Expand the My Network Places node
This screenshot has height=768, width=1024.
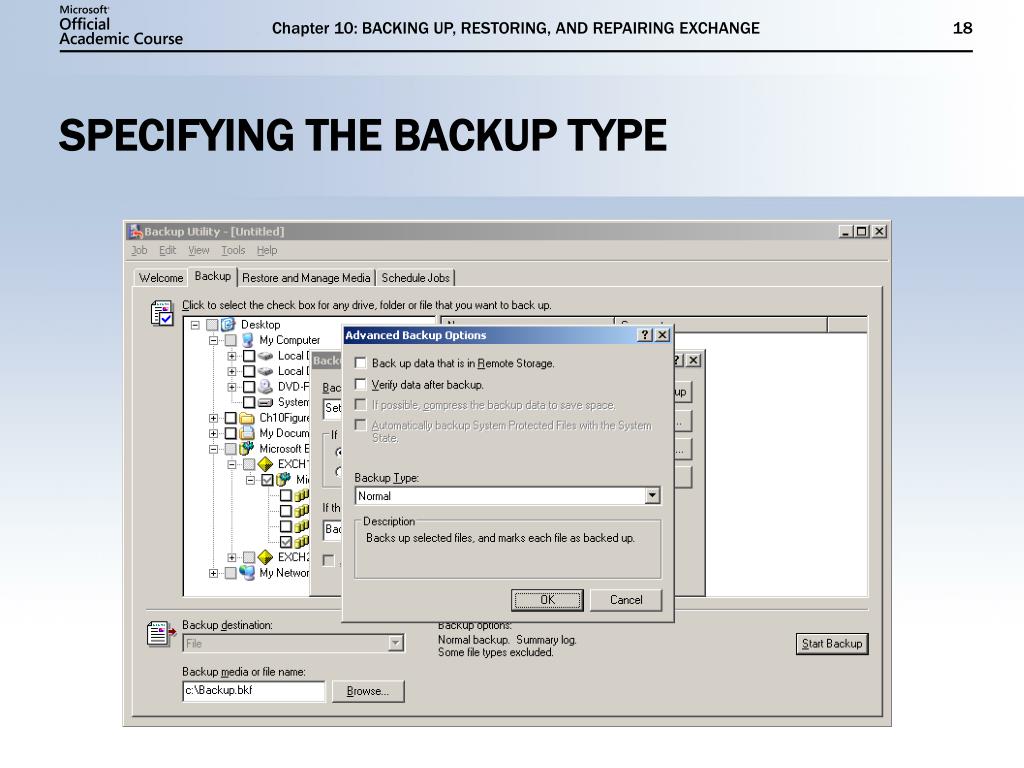click(214, 573)
